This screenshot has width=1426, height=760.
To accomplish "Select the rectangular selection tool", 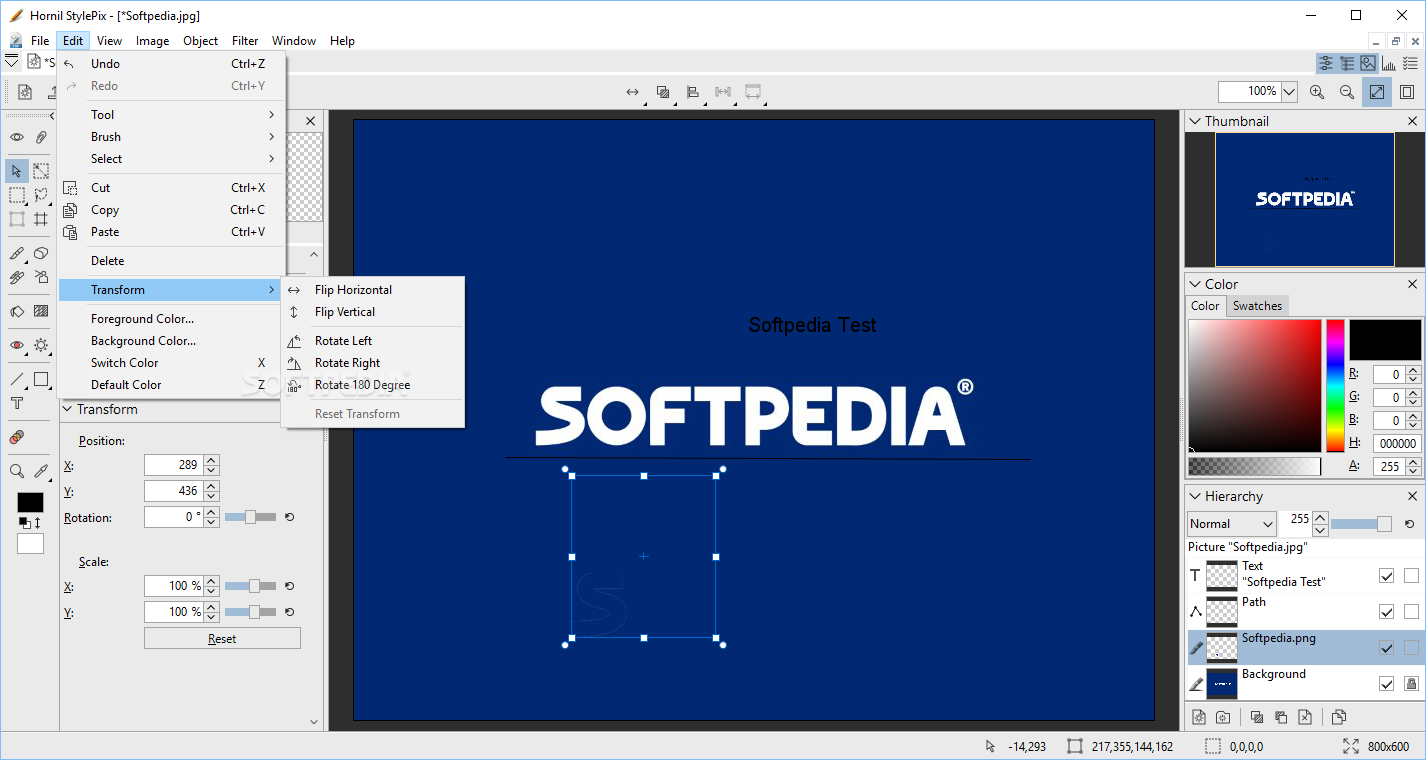I will (17, 195).
